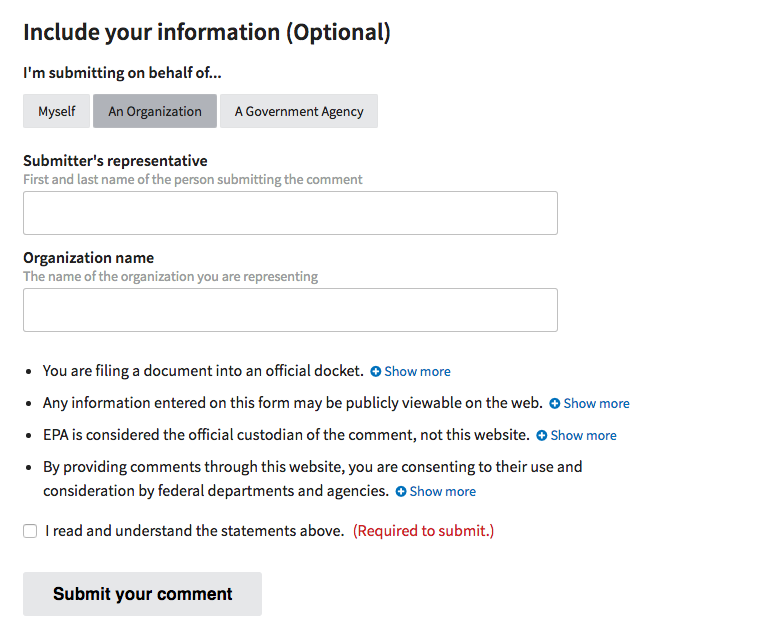The height and width of the screenshot is (642, 768).
Task: Expand Show more about publicly viewable information
Action: click(x=596, y=404)
